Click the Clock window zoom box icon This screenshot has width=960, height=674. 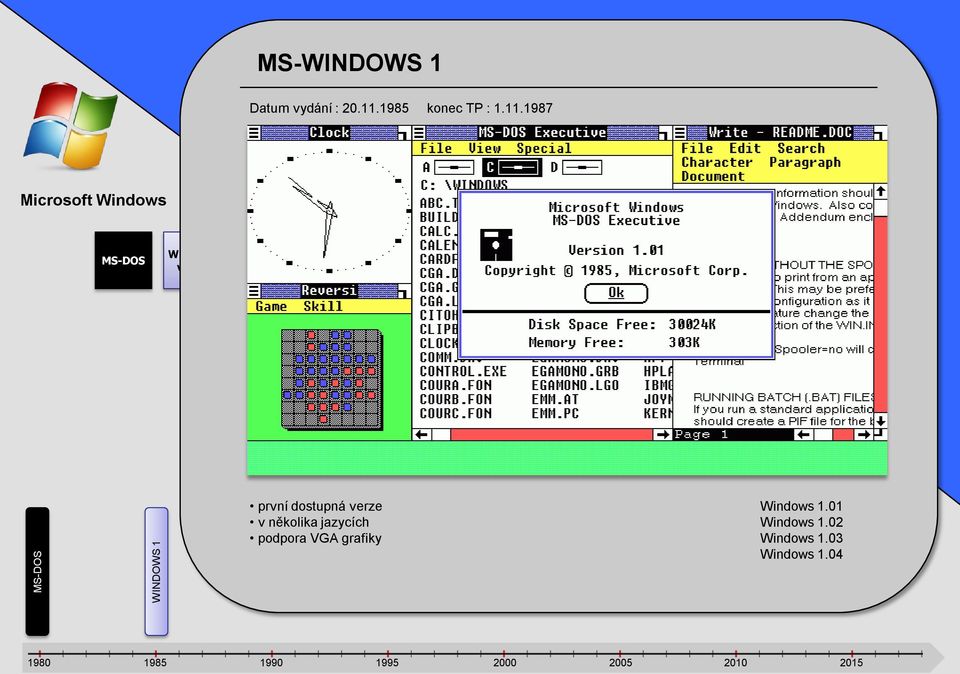[403, 133]
